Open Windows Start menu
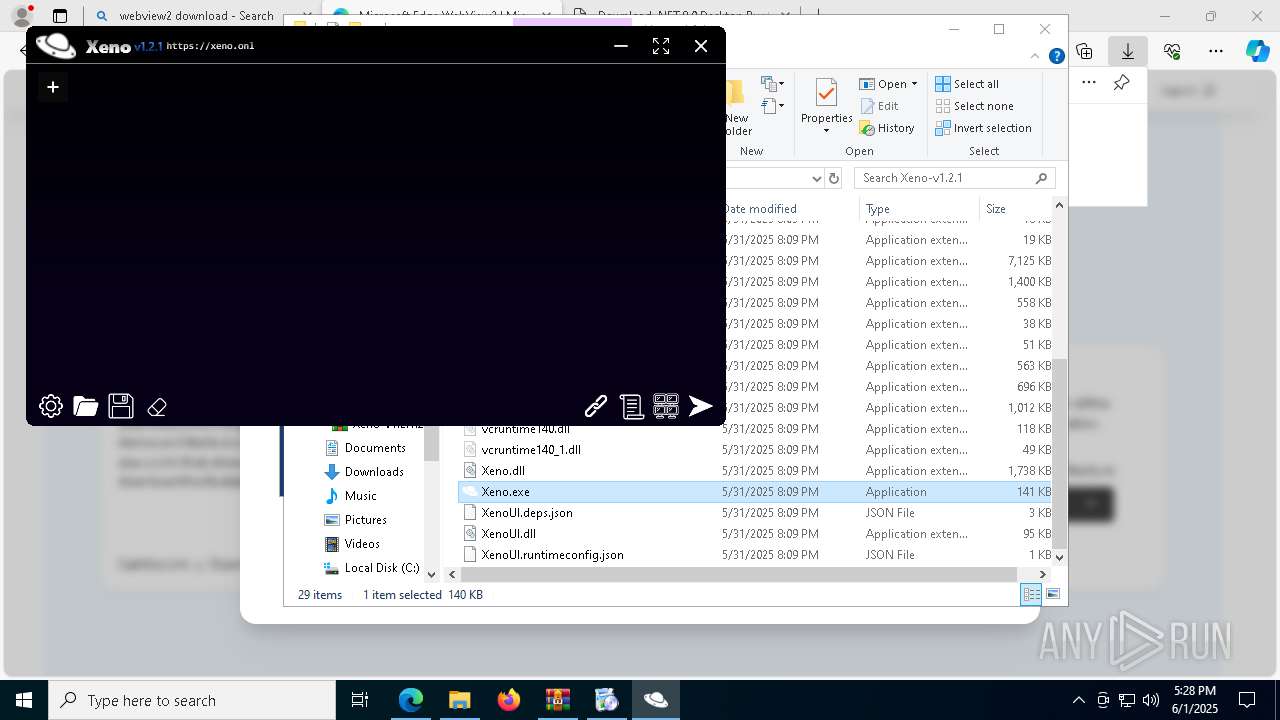Screen dimensions: 1280x720 (x=24, y=700)
